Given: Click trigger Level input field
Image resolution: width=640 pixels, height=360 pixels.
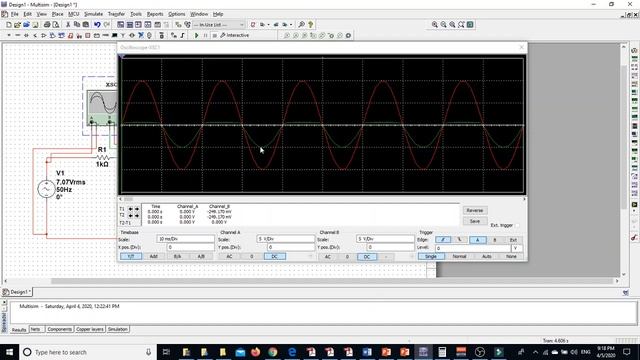Looking at the screenshot, I should click(x=473, y=248).
